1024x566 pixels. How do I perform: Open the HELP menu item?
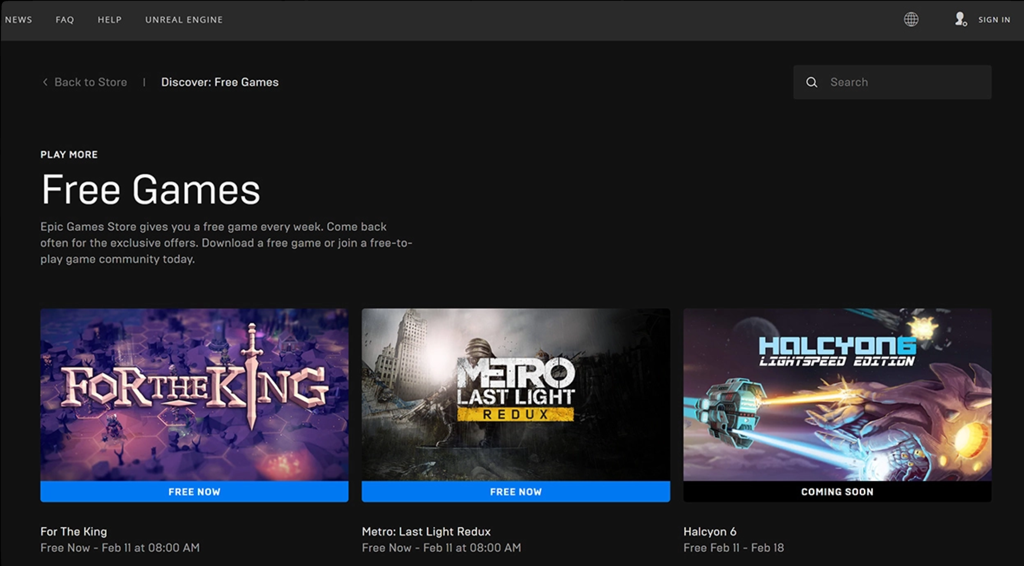click(110, 20)
